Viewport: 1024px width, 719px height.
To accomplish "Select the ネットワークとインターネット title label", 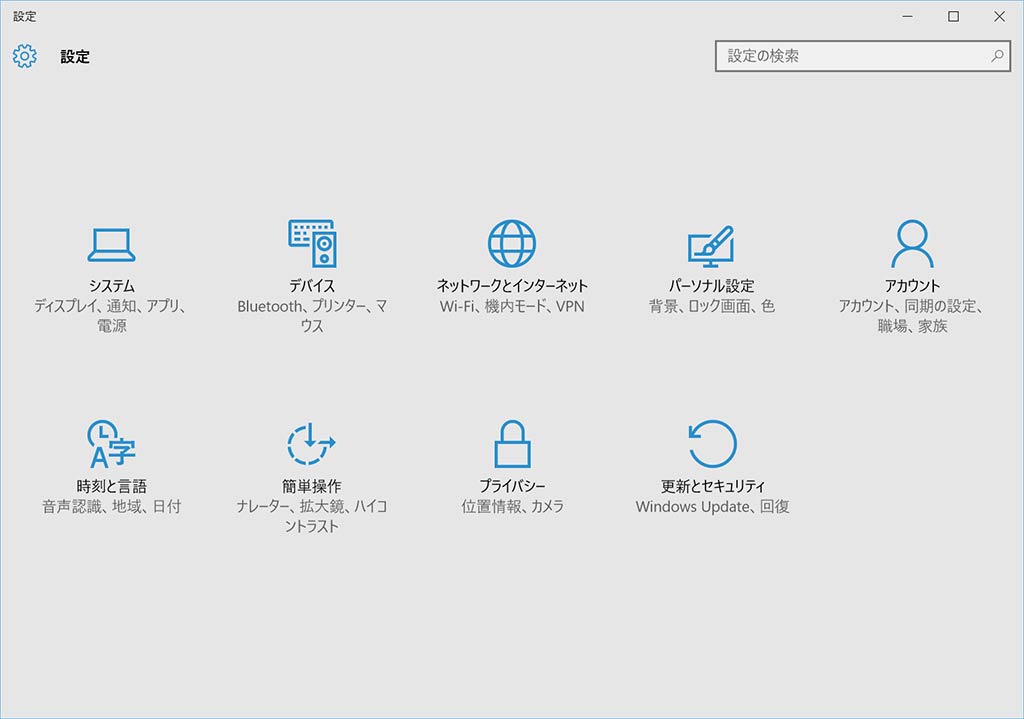I will 512,285.
